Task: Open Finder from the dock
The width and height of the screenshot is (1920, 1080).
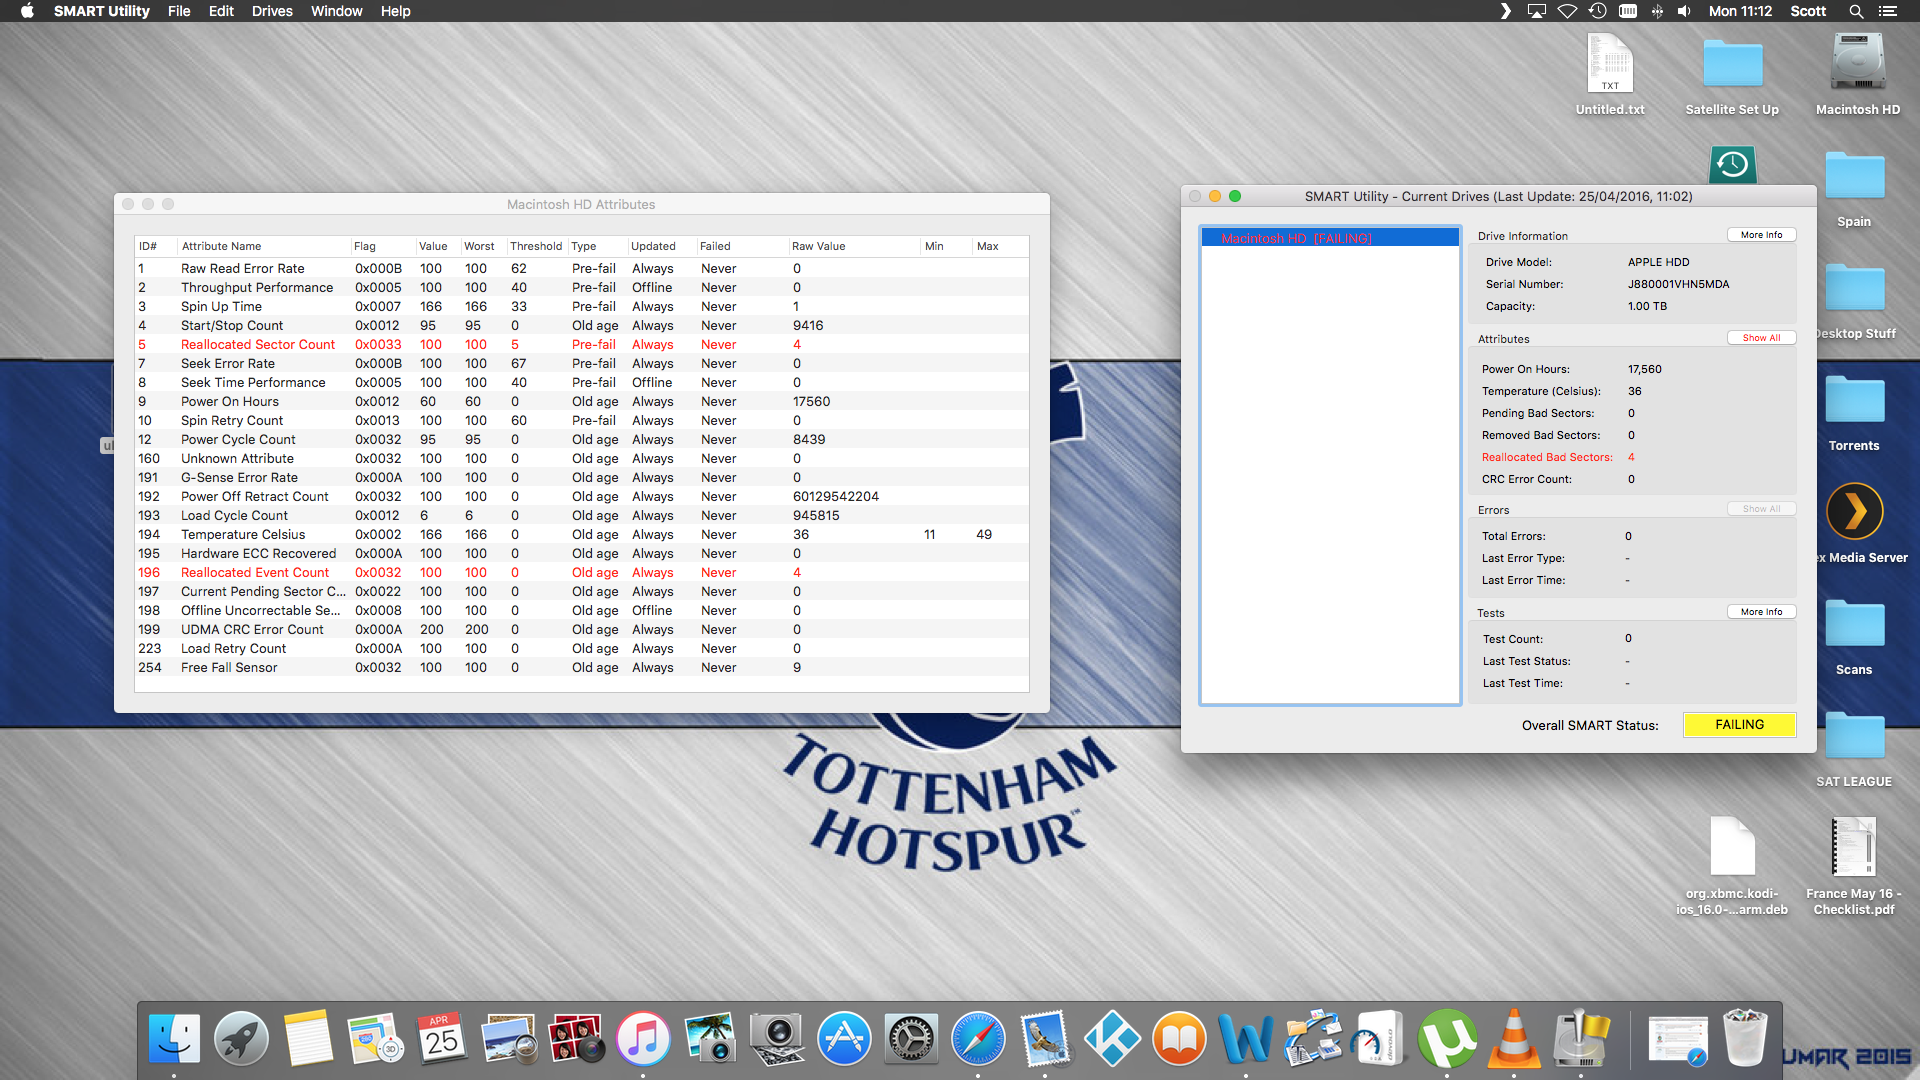Action: [x=175, y=1039]
